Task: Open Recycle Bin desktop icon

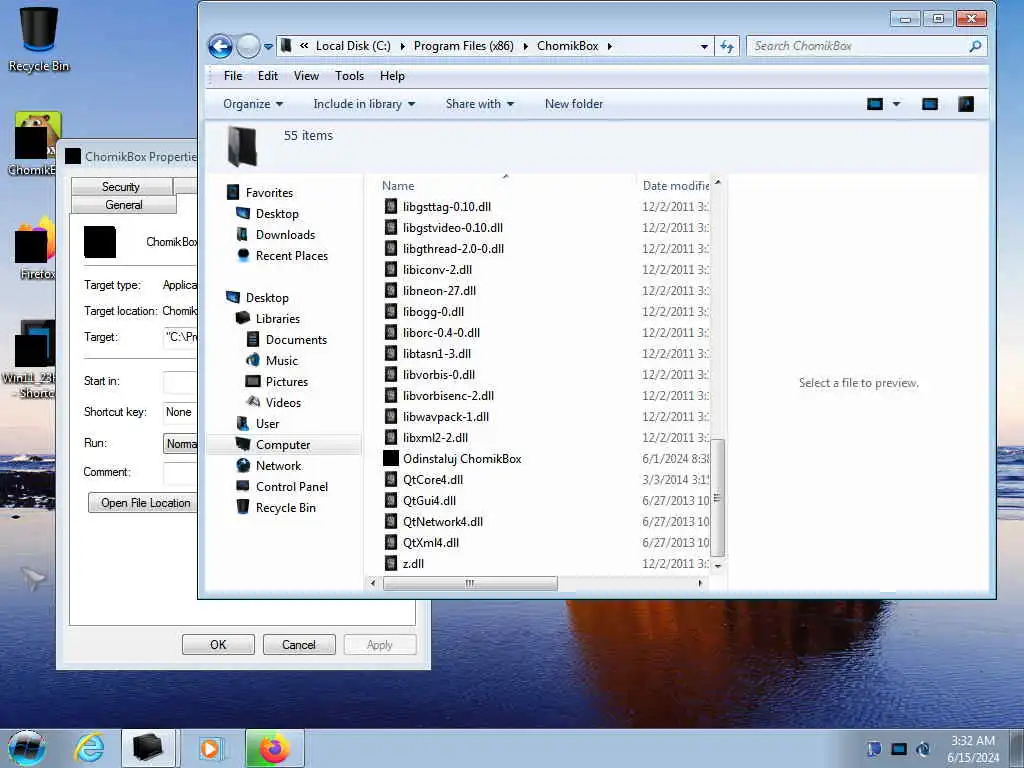Action: point(39,39)
